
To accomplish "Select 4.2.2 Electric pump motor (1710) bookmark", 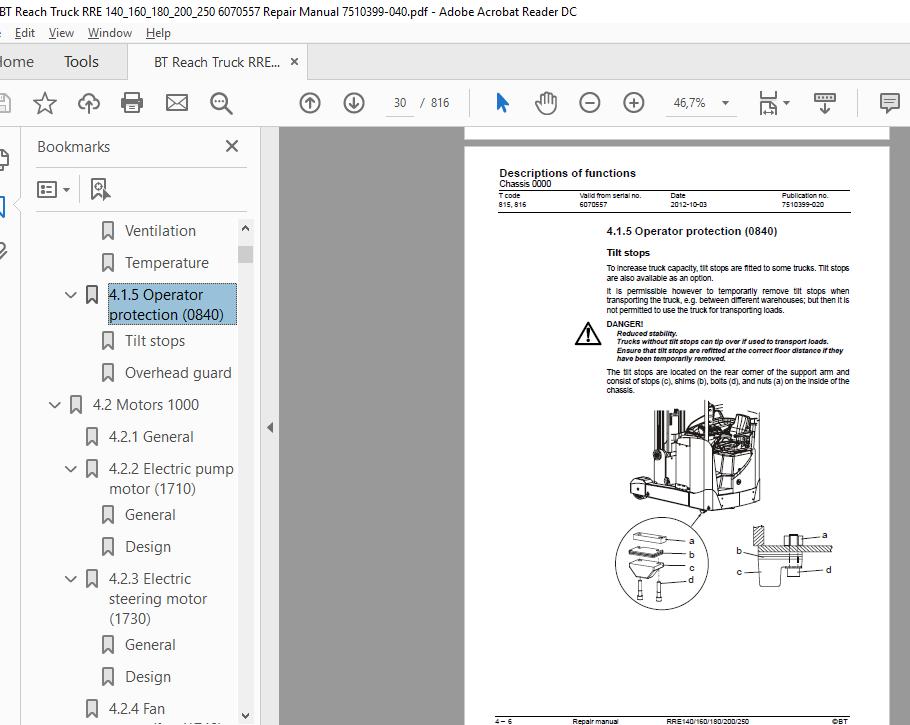I will click(x=171, y=478).
